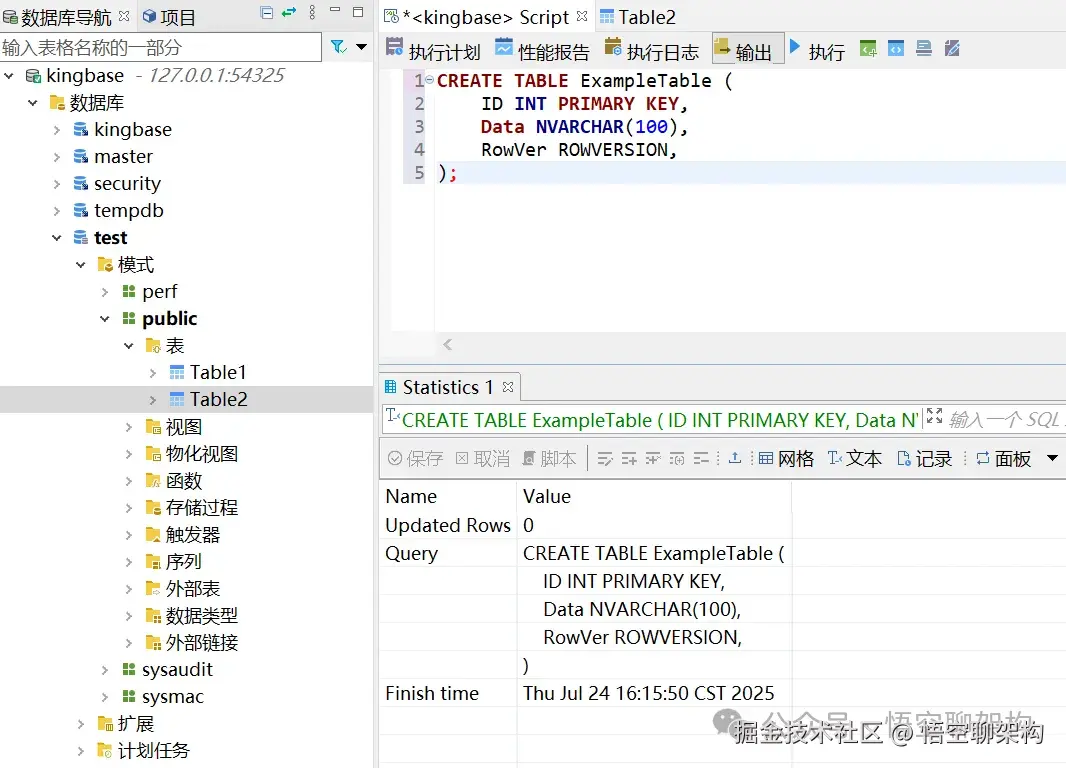This screenshot has width=1066, height=768.
Task: Click the SQL filter expression input
Action: 1005,420
